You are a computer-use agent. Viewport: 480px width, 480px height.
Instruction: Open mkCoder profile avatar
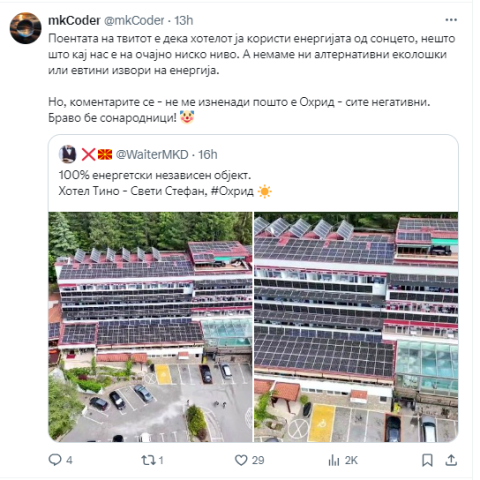[25, 28]
